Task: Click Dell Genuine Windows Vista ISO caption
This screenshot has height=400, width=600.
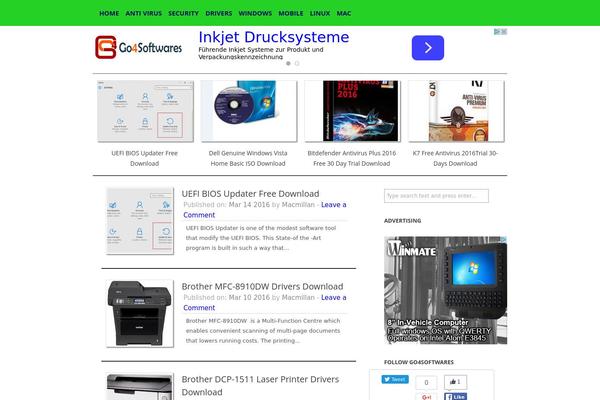Action: point(248,158)
